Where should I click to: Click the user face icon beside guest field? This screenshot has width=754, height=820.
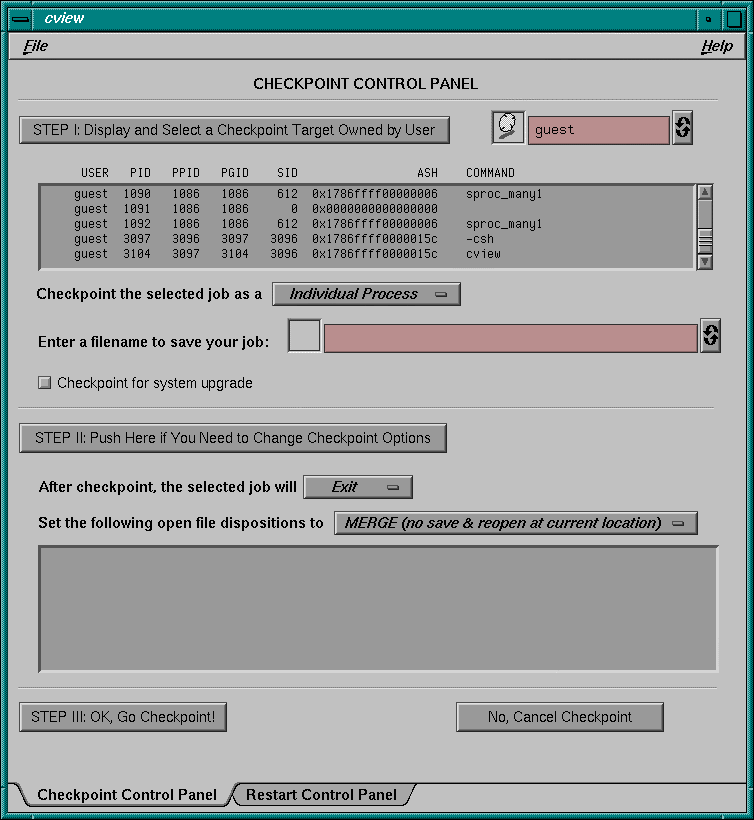pos(508,127)
